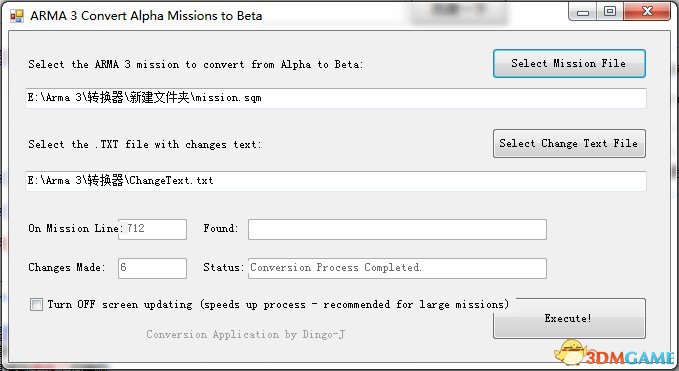The width and height of the screenshot is (679, 371).
Task: Click the mission.sqm path field
Action: [336, 98]
